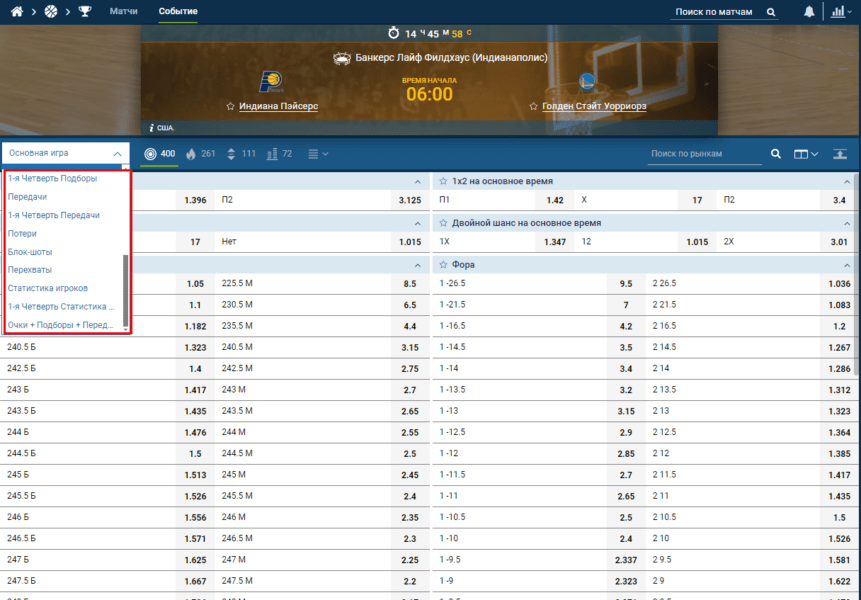Click the collapse-all markets icon at far right
This screenshot has width=861, height=600.
pos(839,154)
